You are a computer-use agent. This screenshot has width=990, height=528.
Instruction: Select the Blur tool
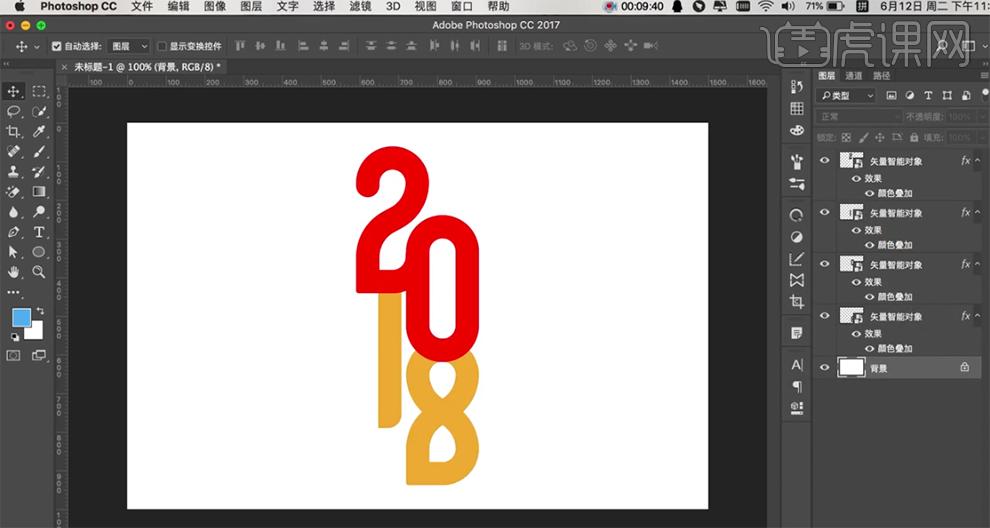pos(13,212)
